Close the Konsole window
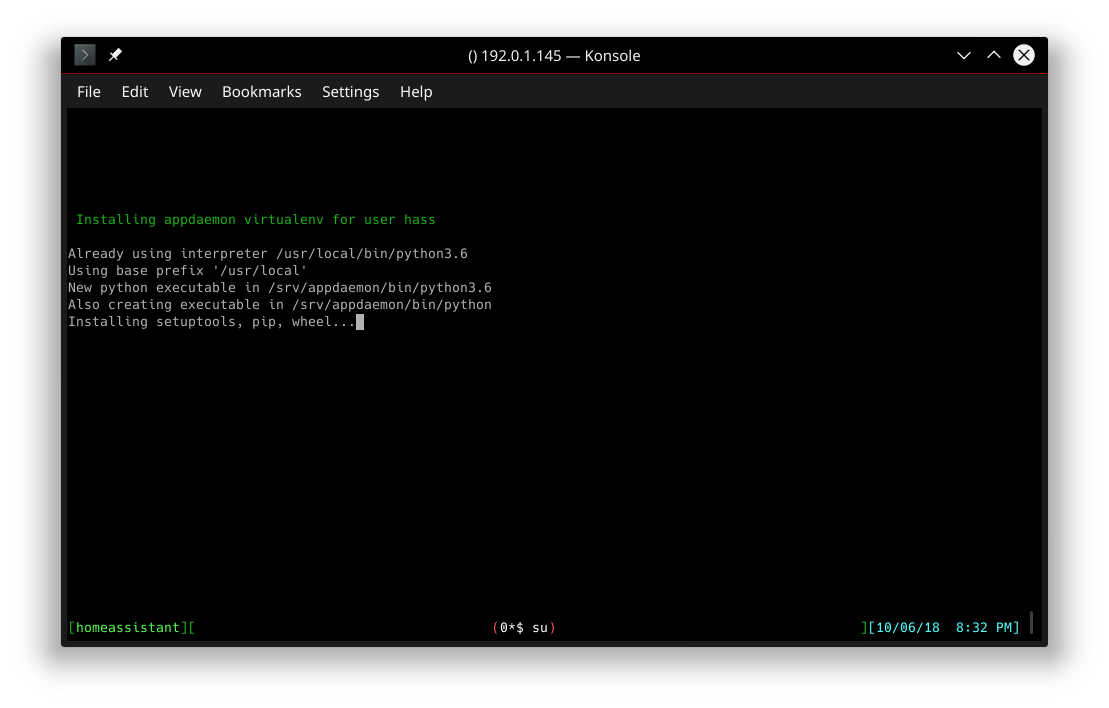 pos(1023,55)
